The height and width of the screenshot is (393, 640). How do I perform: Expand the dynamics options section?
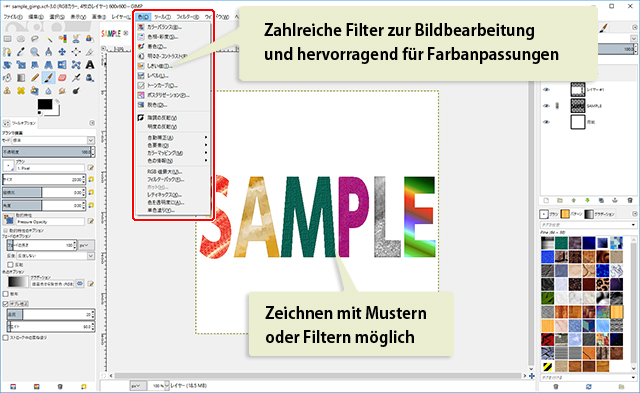pyautogui.click(x=6, y=231)
